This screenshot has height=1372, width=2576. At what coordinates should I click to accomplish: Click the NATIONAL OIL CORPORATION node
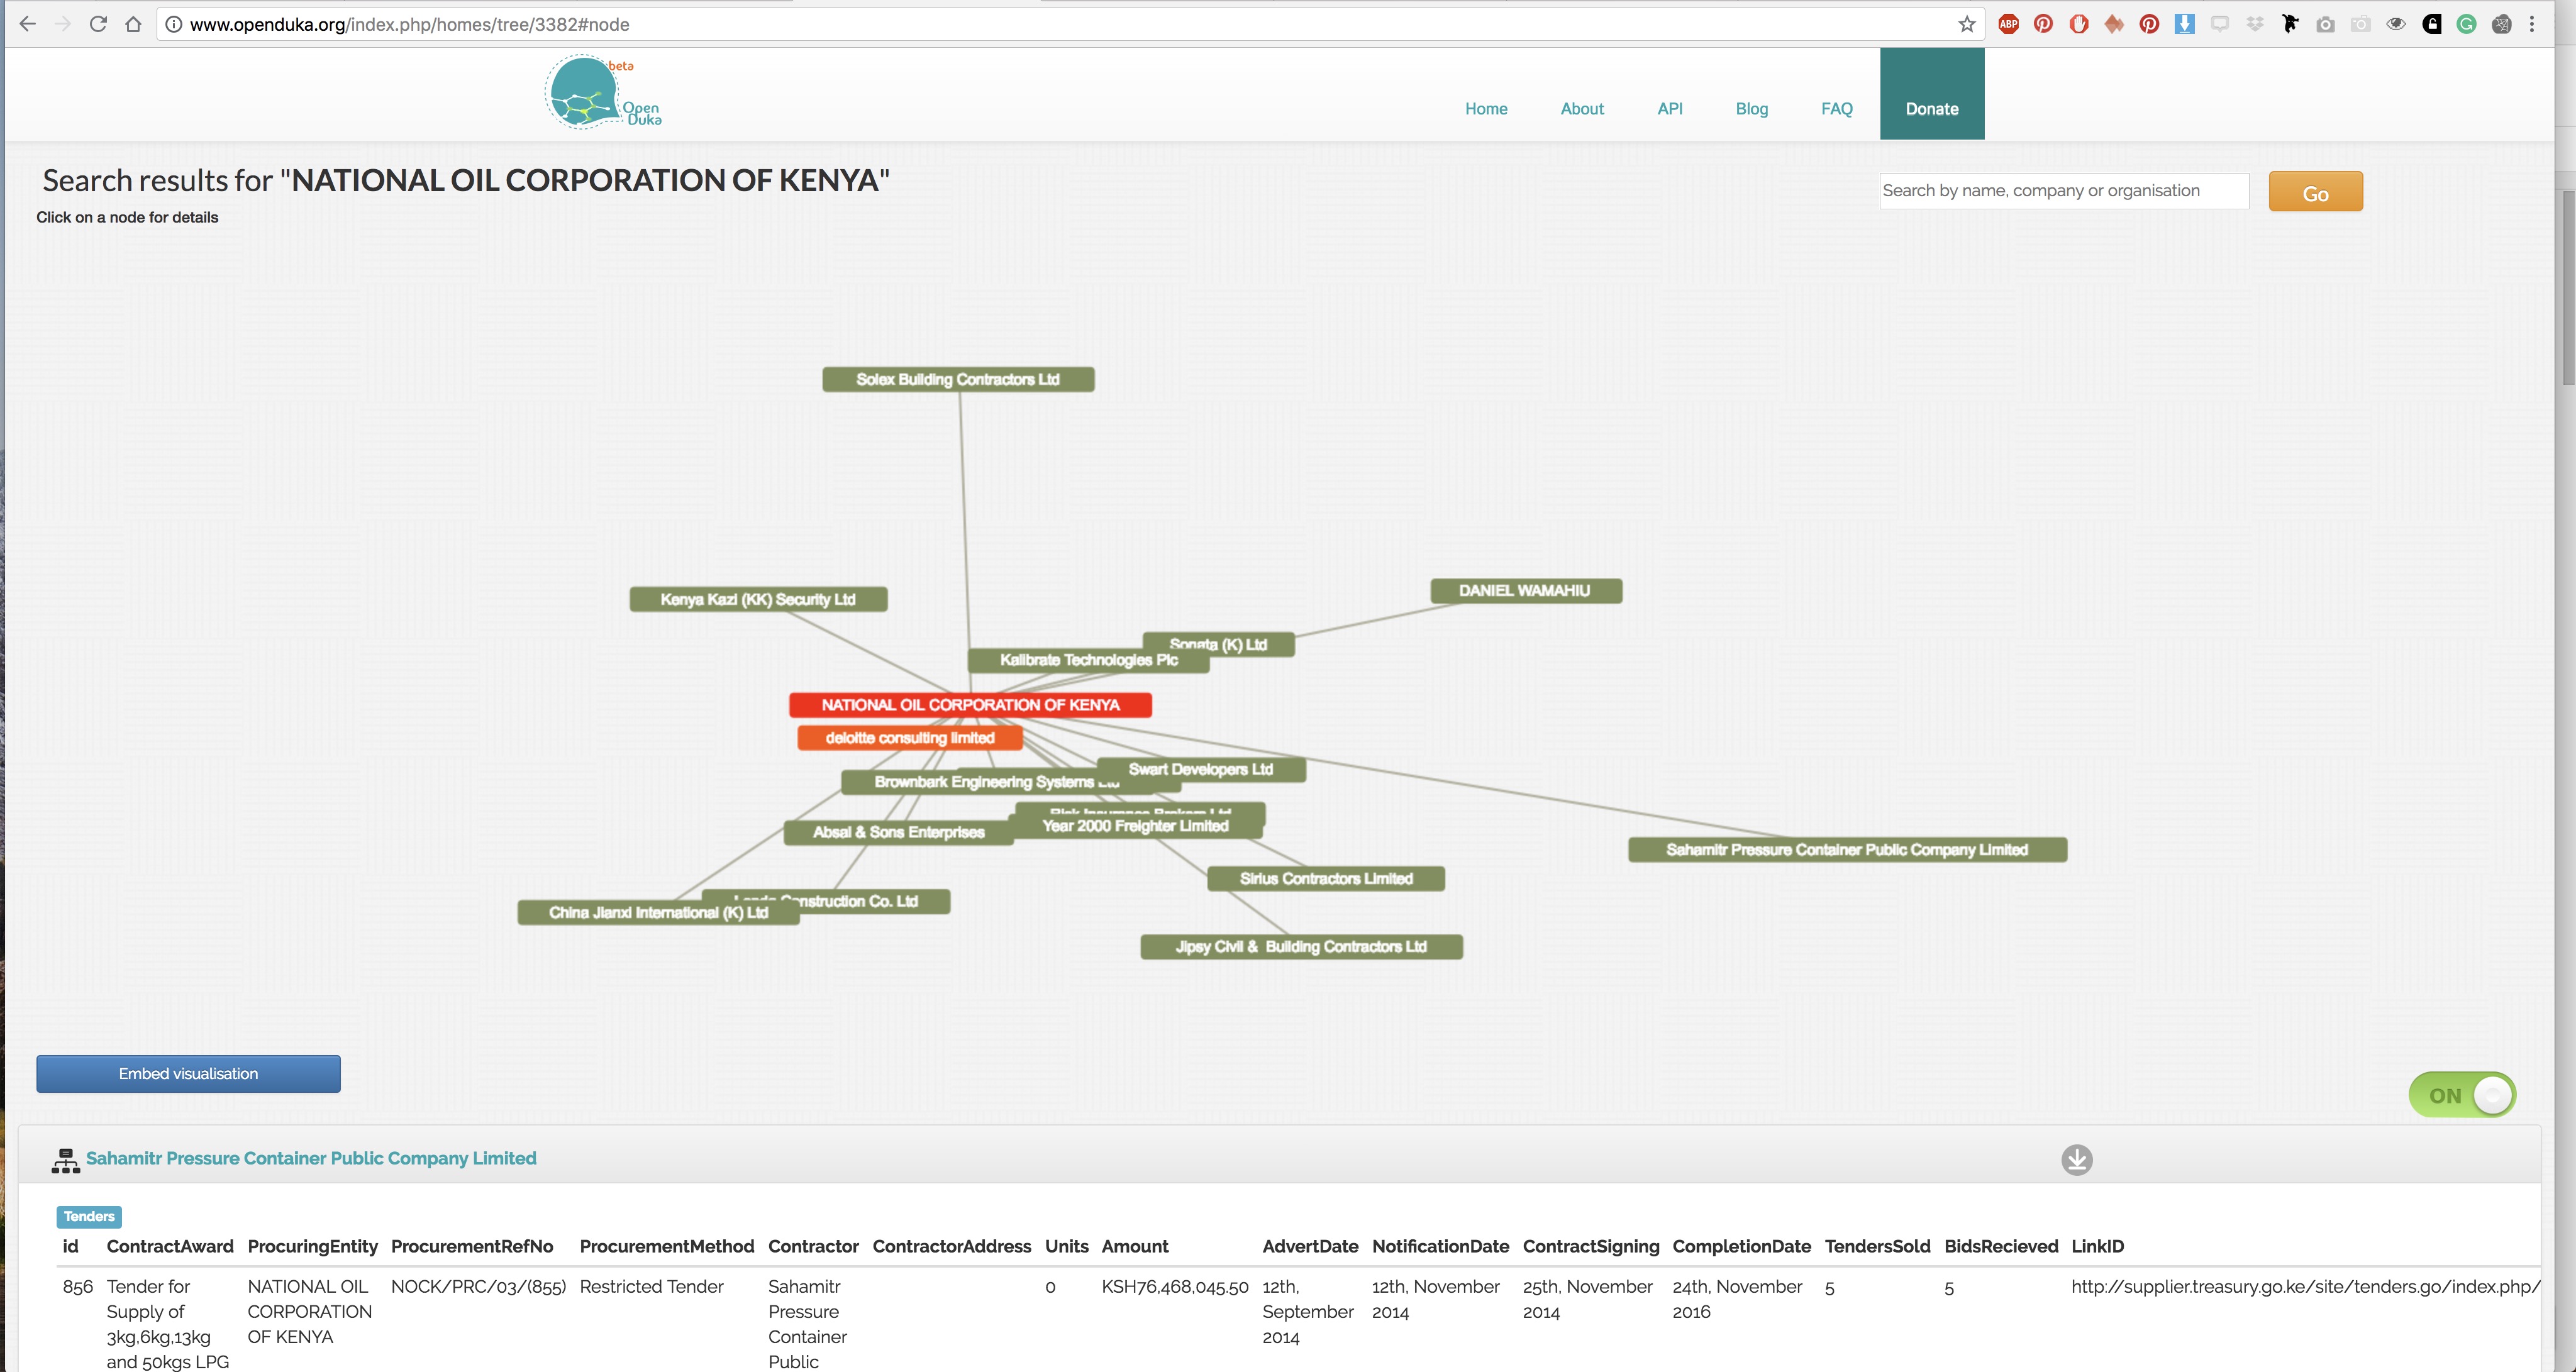point(969,704)
